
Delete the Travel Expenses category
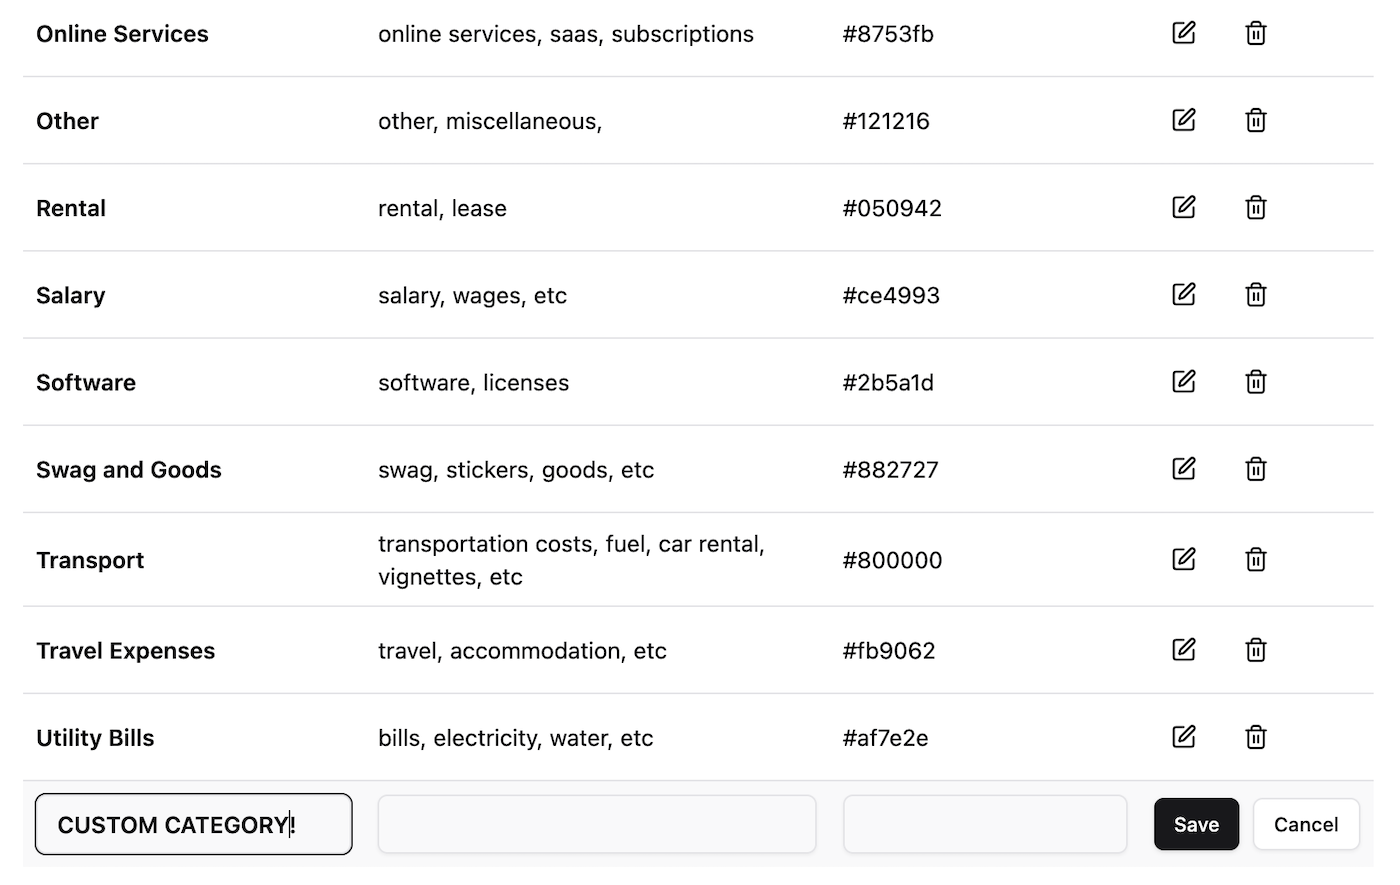click(x=1256, y=650)
